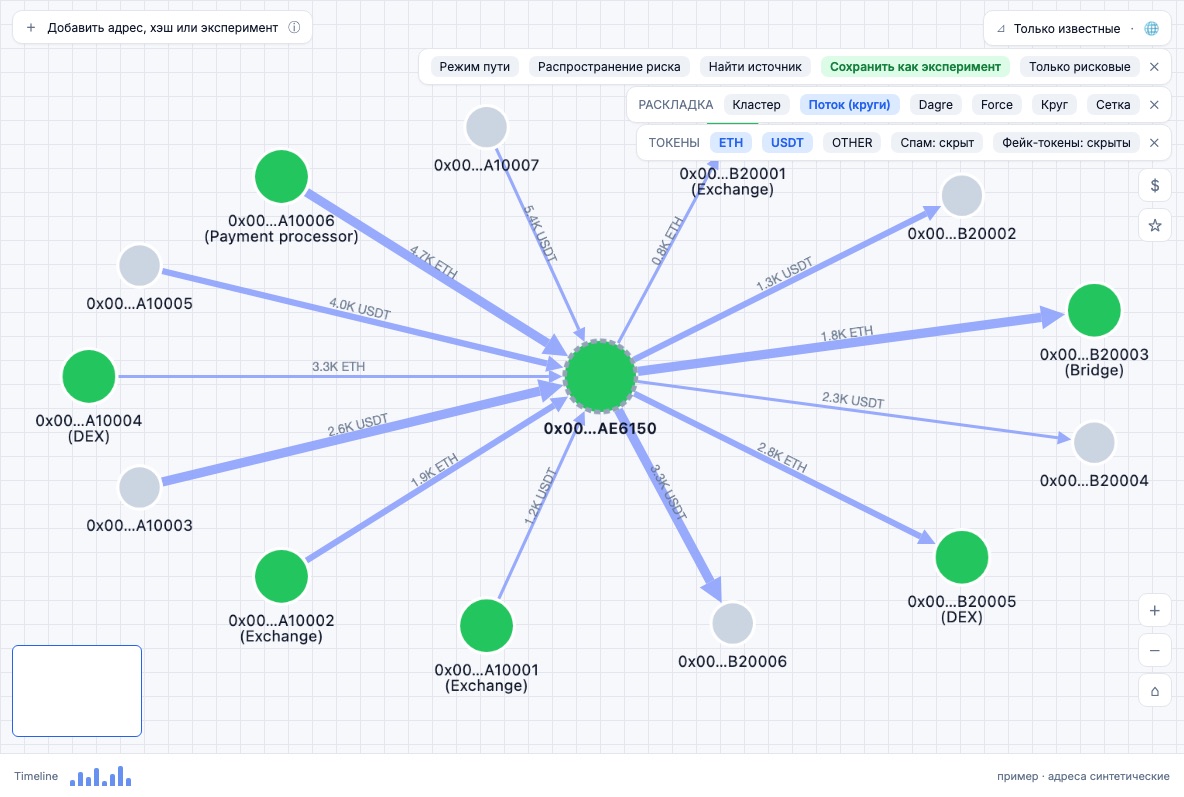1184x797 pixels.
Task: Click the 0.8K ETH edge label
Action: click(x=668, y=240)
